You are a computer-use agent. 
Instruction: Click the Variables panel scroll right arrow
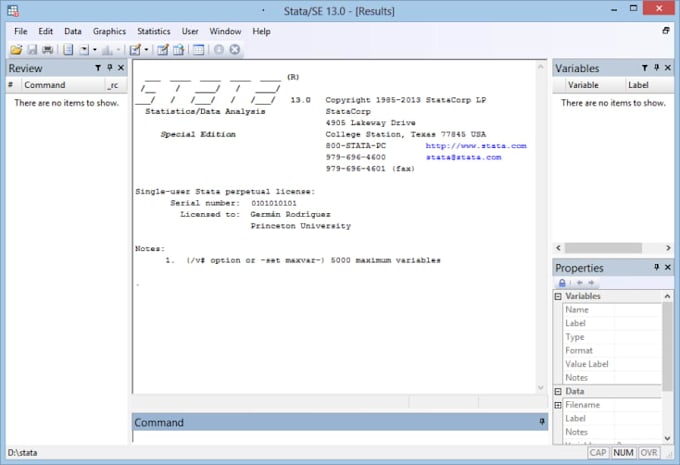[x=668, y=248]
